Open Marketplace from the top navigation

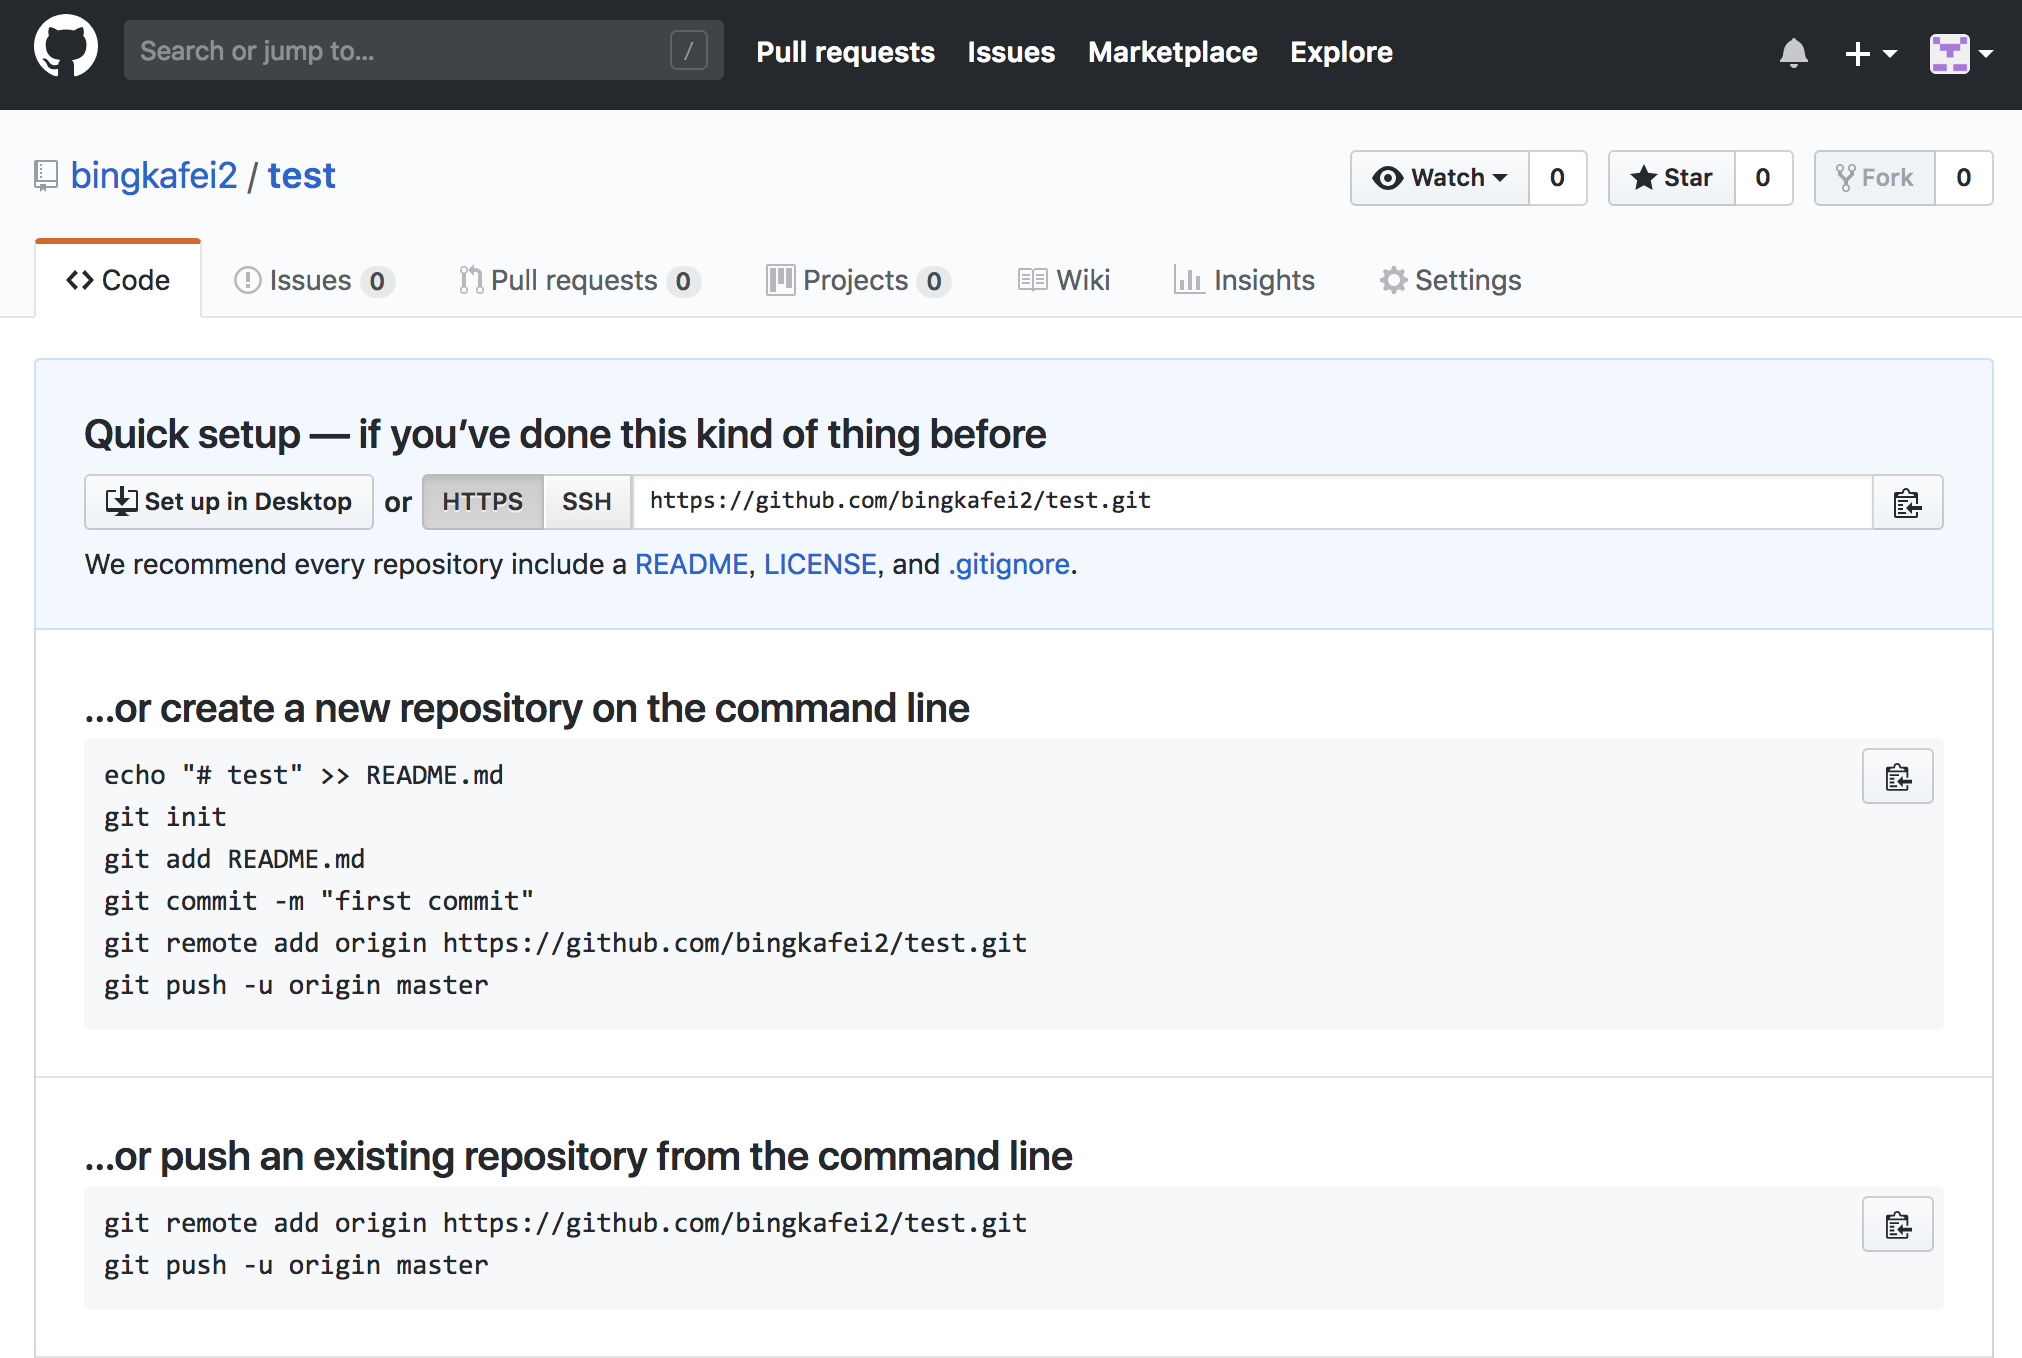click(x=1172, y=52)
